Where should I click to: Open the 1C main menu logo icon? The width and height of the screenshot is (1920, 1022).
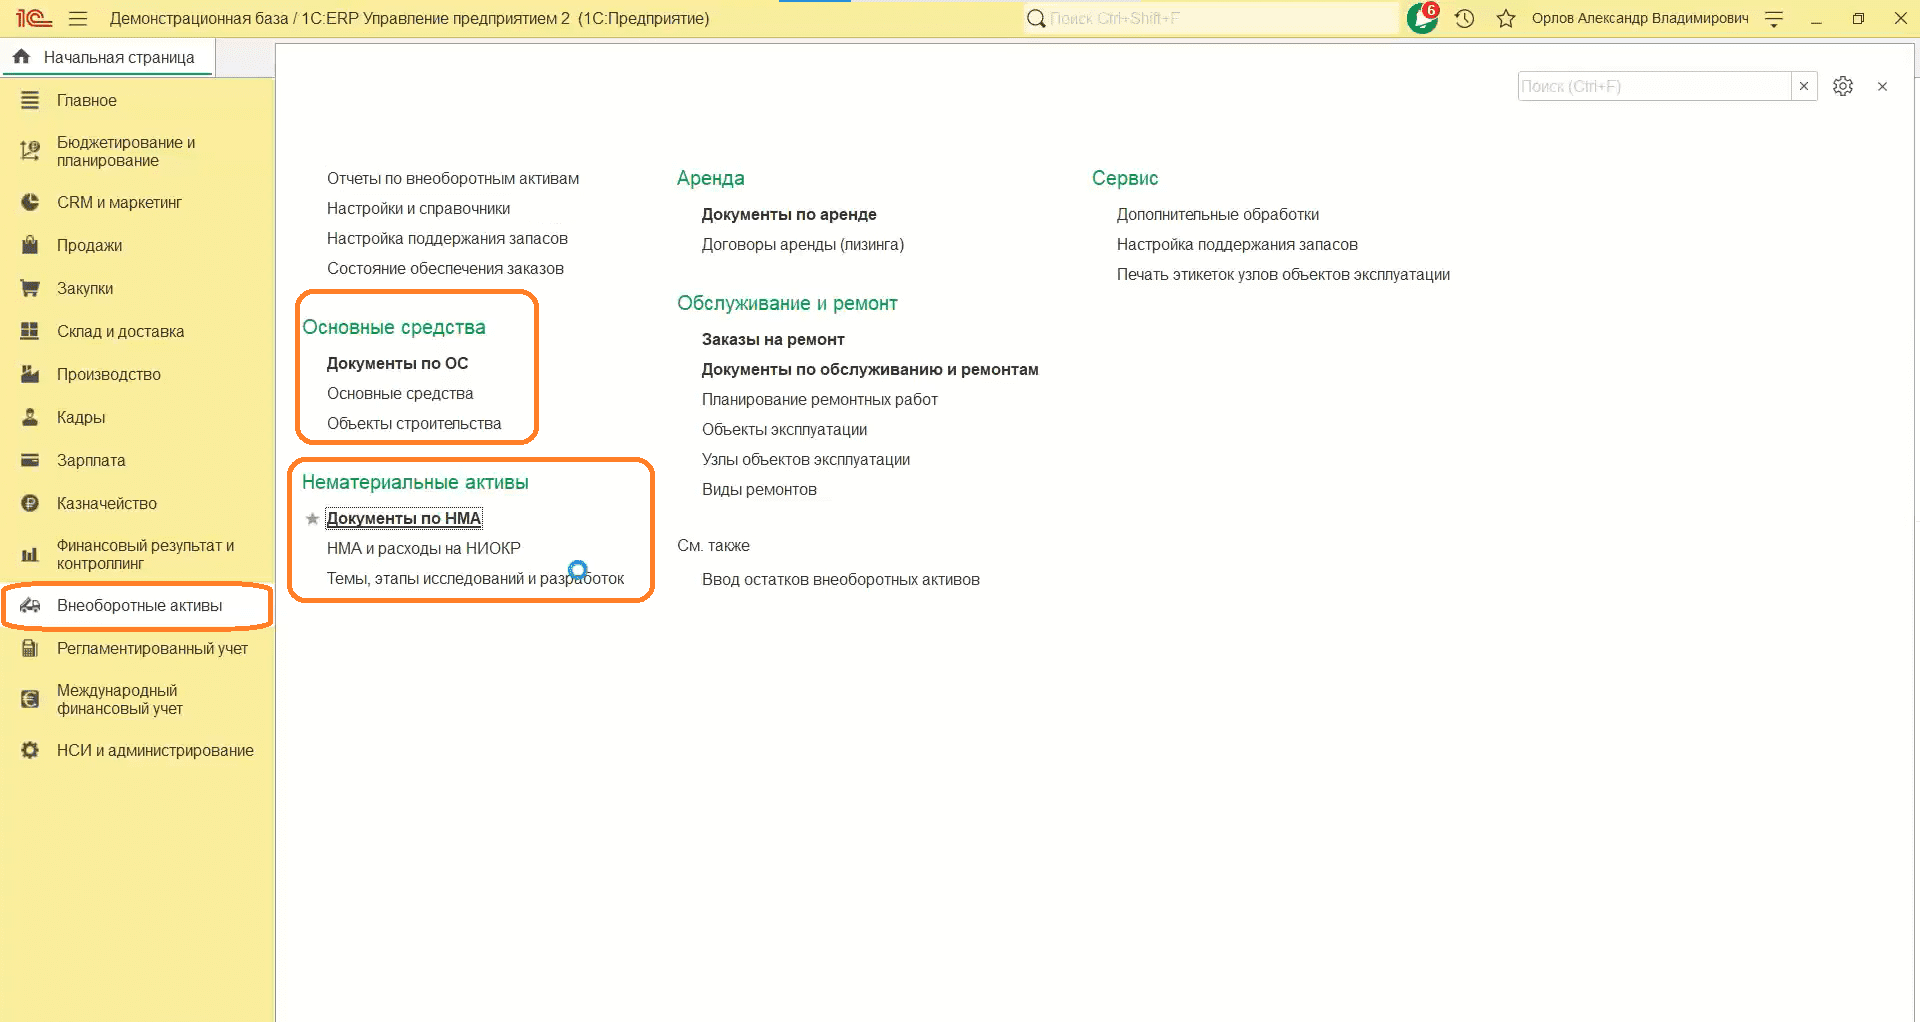point(33,18)
